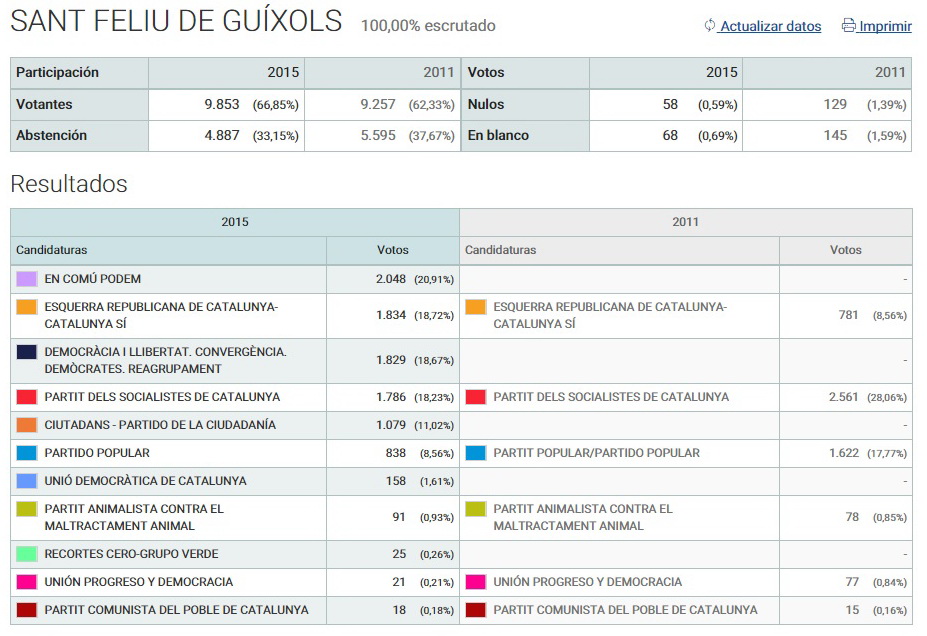
Task: Click the orange Ciutadans color swatch
Action: 27,425
